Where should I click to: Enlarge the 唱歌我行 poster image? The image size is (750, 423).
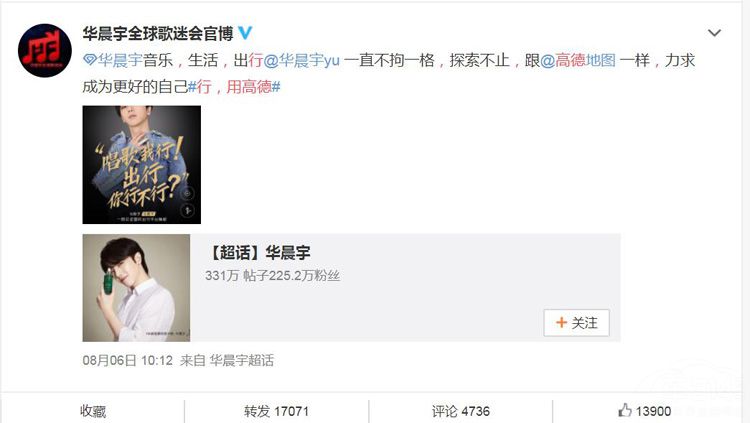(x=142, y=165)
